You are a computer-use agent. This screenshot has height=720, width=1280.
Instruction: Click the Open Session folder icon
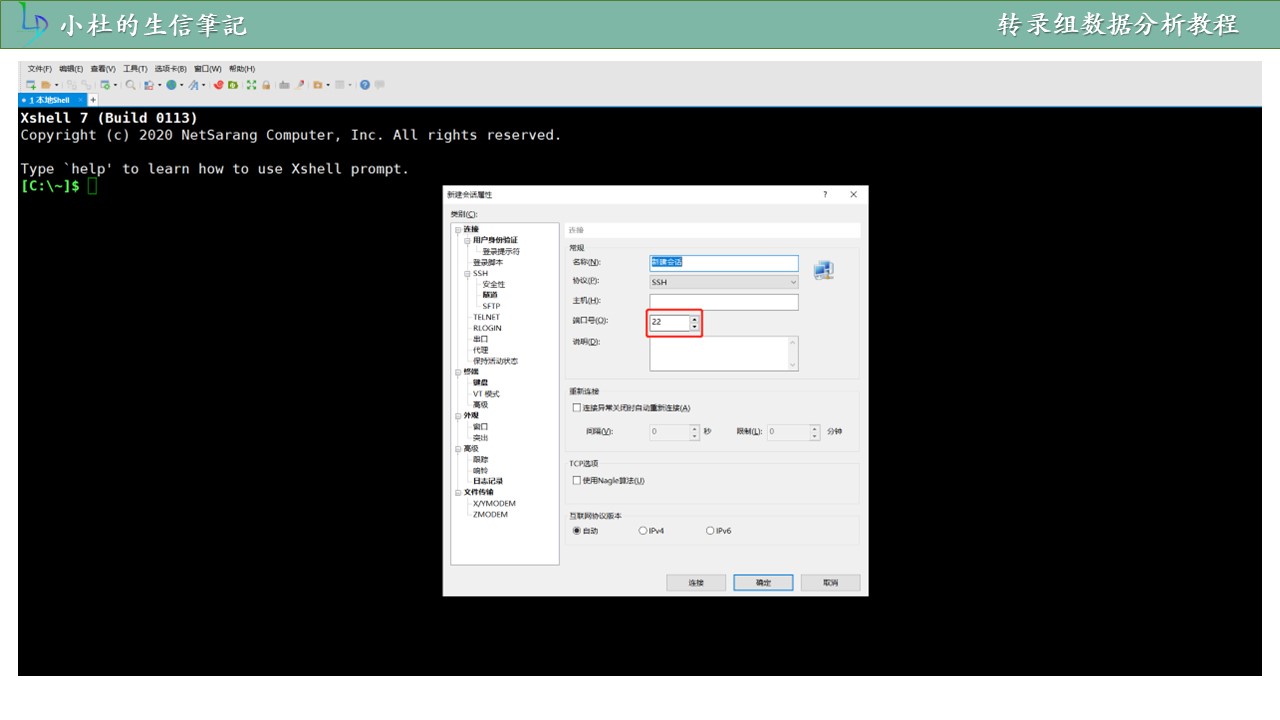46,85
